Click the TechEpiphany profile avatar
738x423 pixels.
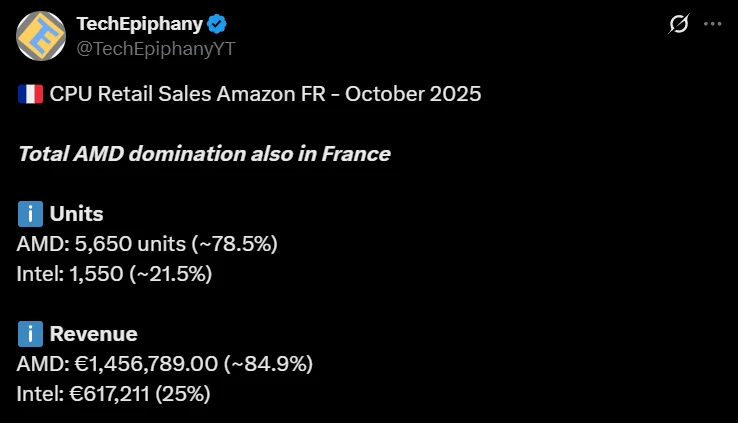tap(42, 36)
